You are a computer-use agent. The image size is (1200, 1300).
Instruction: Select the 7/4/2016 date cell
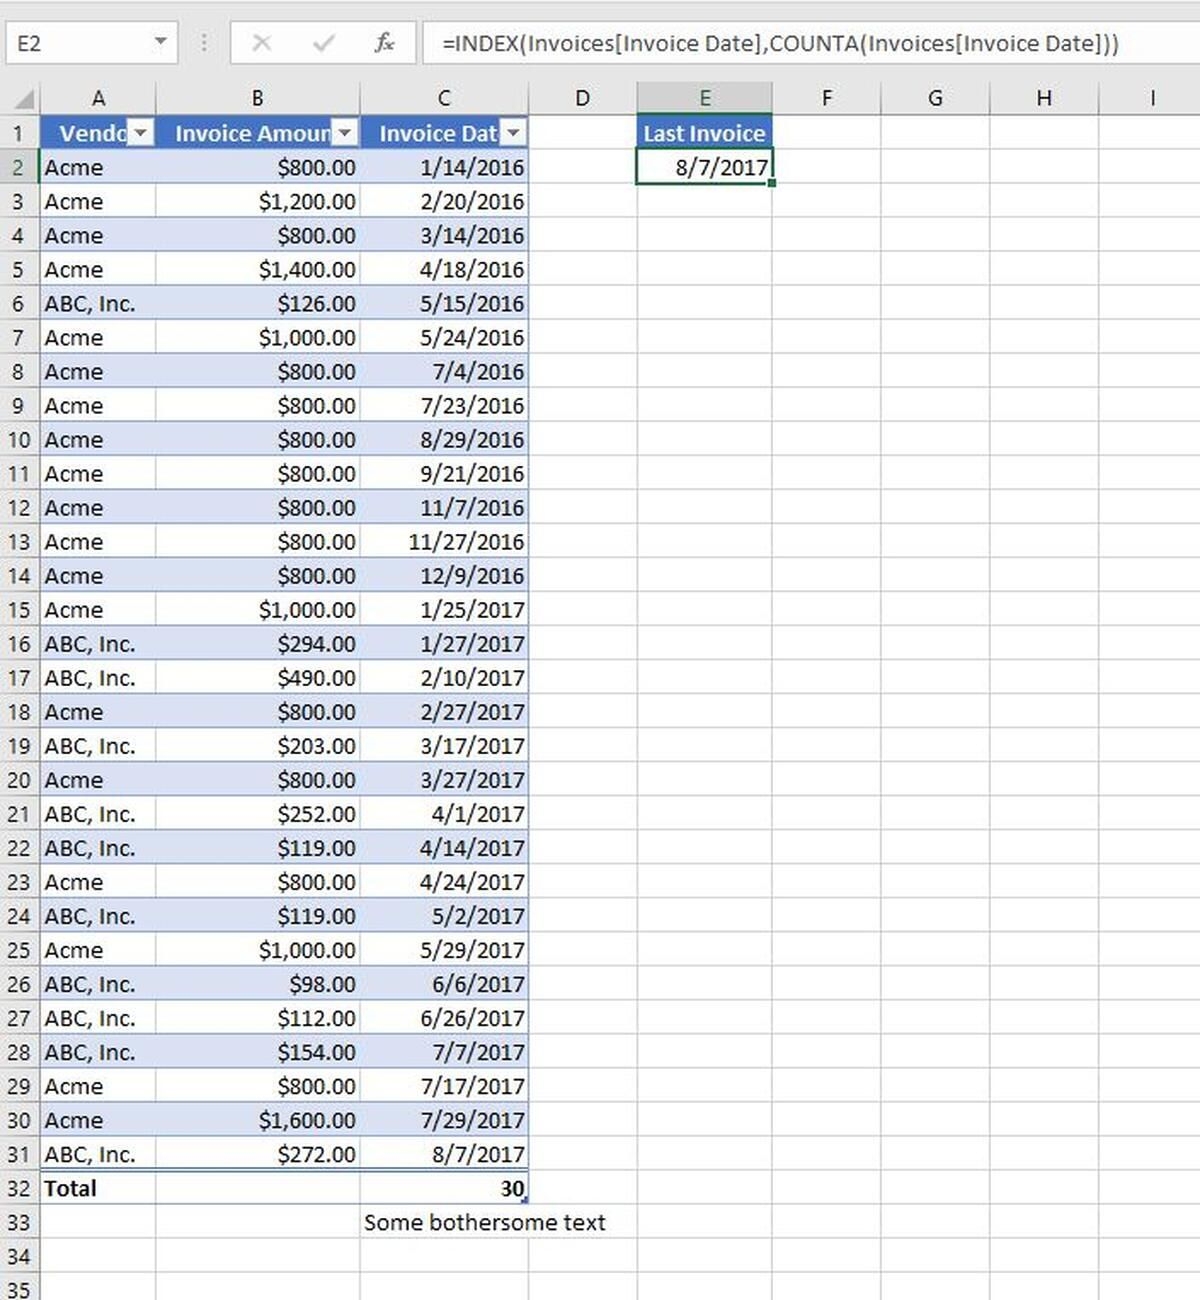point(444,371)
